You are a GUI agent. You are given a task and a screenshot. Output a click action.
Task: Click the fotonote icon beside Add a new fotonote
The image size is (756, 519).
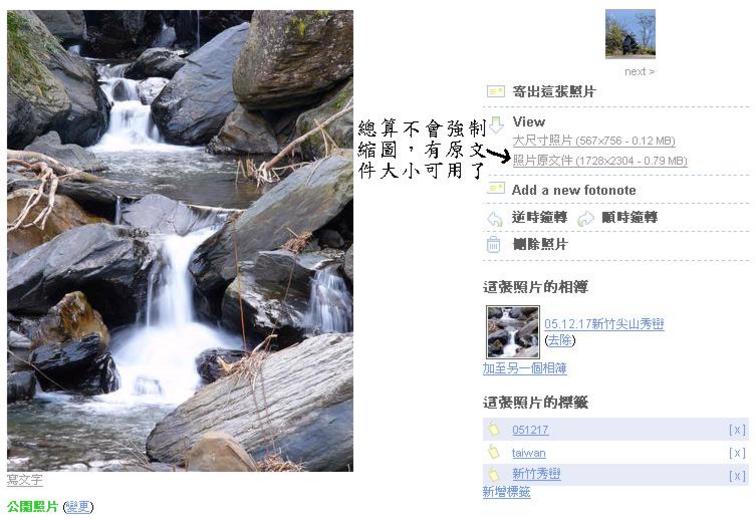[x=495, y=188]
